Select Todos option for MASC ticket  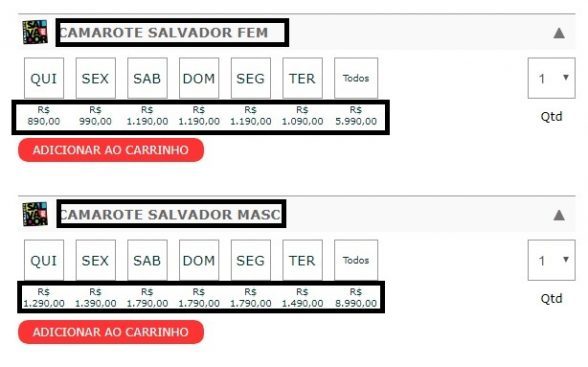tap(356, 260)
